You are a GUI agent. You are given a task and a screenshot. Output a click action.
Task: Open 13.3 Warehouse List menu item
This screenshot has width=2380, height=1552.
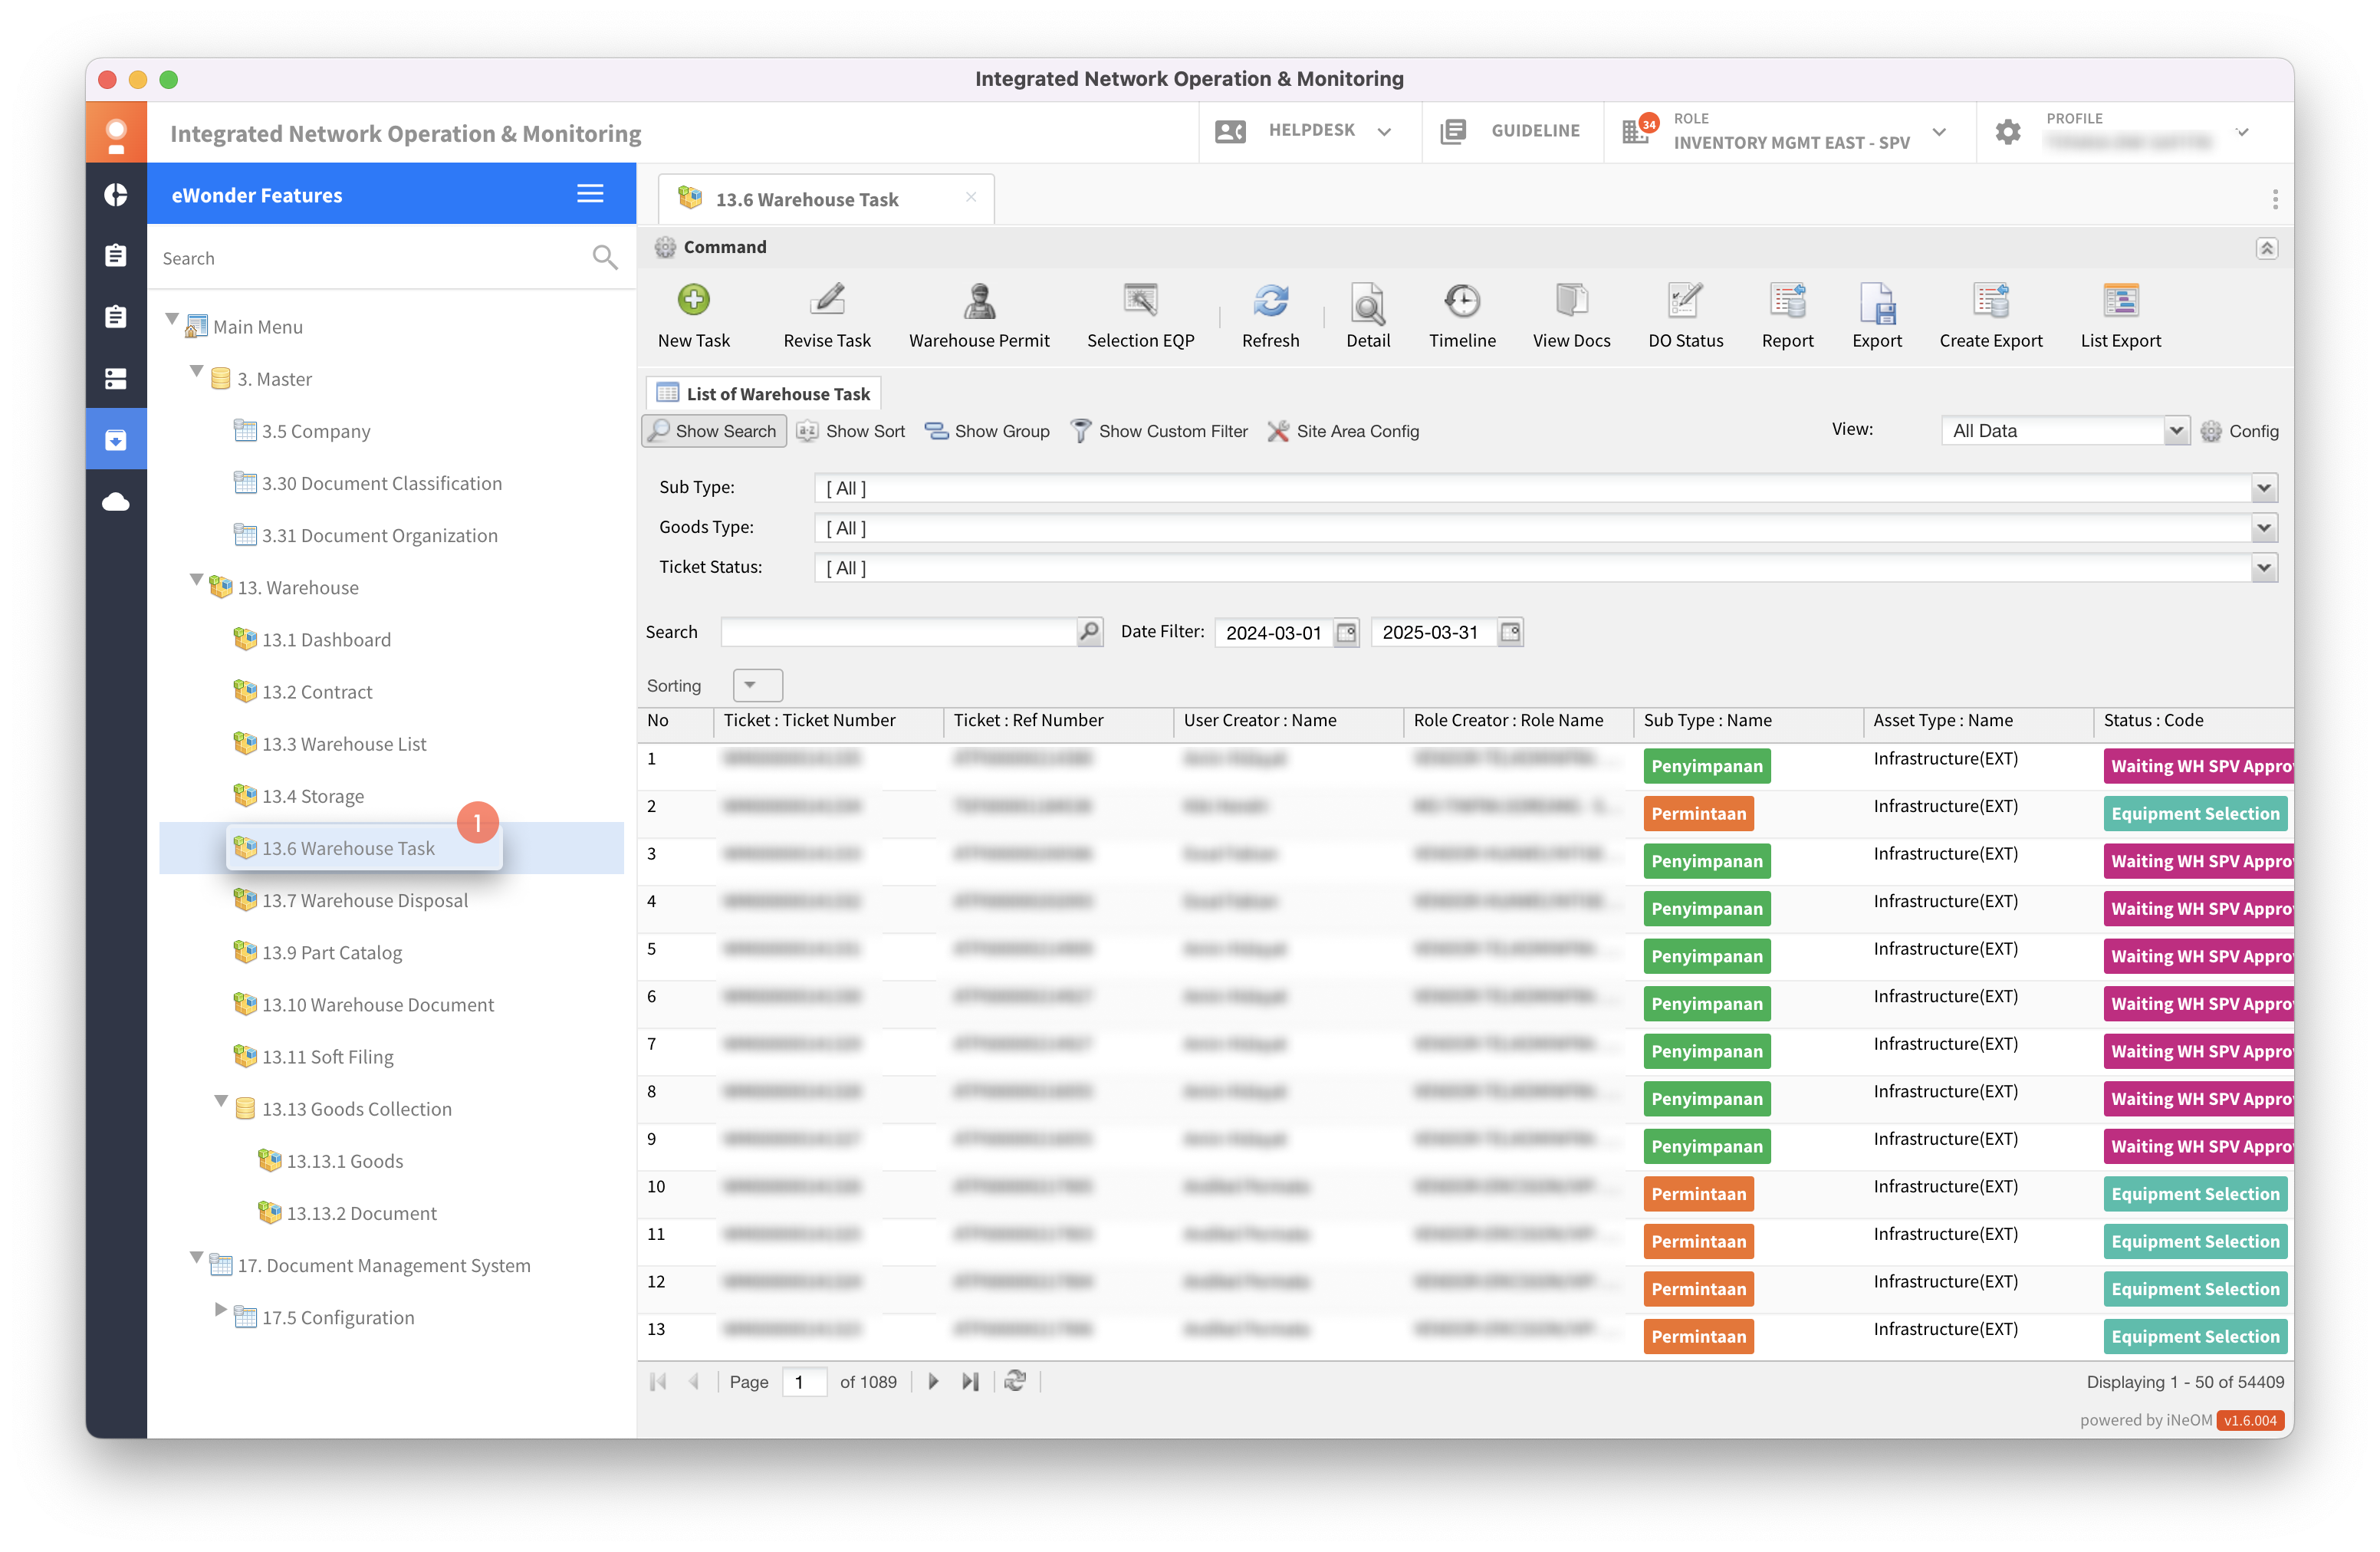344,744
